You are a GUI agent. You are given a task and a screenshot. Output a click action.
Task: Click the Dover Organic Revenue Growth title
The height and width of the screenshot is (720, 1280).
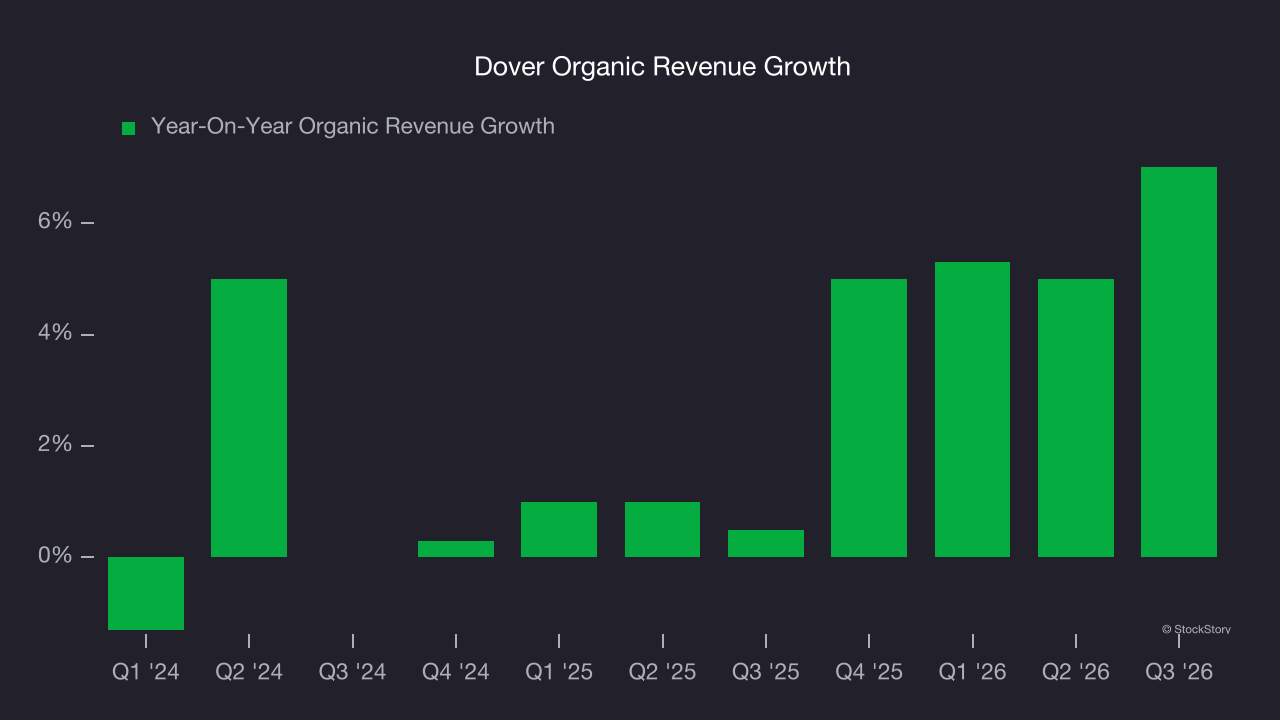point(662,67)
